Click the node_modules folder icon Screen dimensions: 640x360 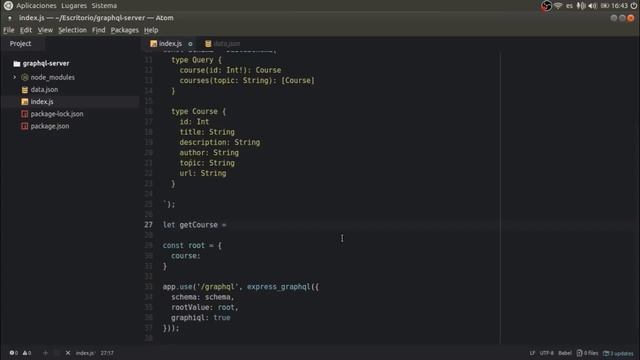25,77
